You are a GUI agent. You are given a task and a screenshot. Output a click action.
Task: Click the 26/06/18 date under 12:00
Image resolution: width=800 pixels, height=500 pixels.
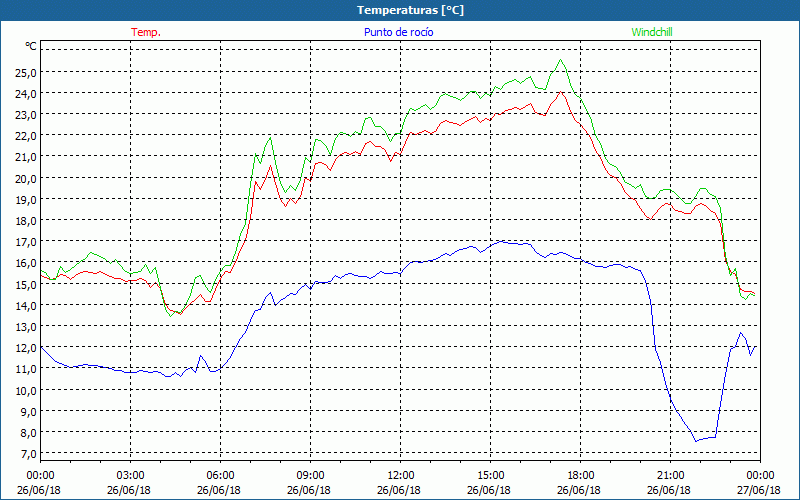tap(399, 490)
